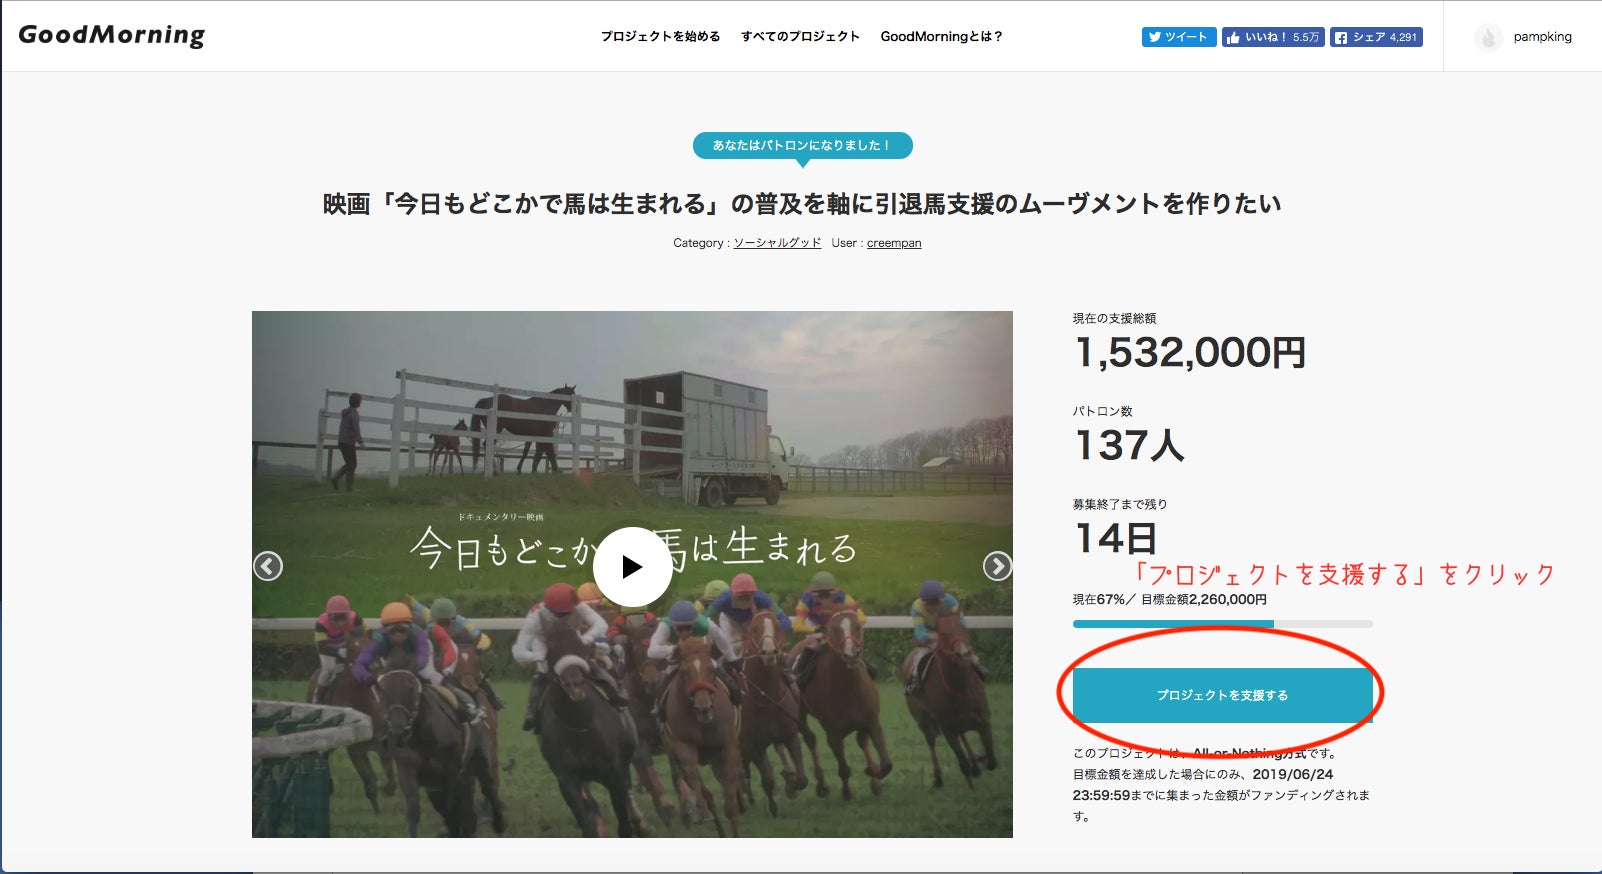Play the project video
The width and height of the screenshot is (1602, 874).
(632, 567)
